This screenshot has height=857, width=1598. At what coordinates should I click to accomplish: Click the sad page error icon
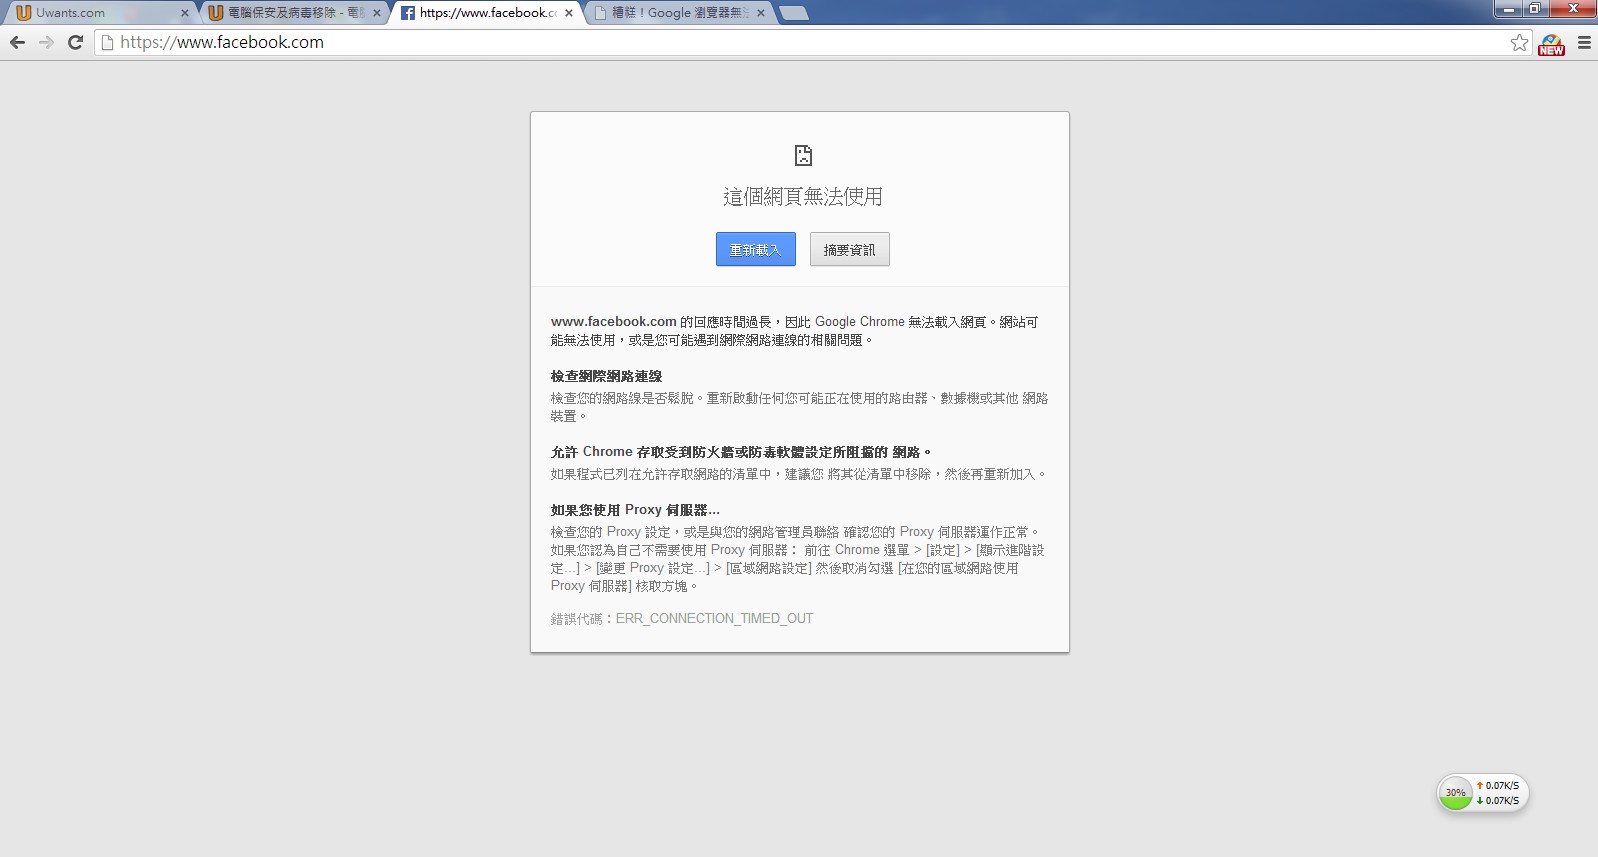point(803,155)
